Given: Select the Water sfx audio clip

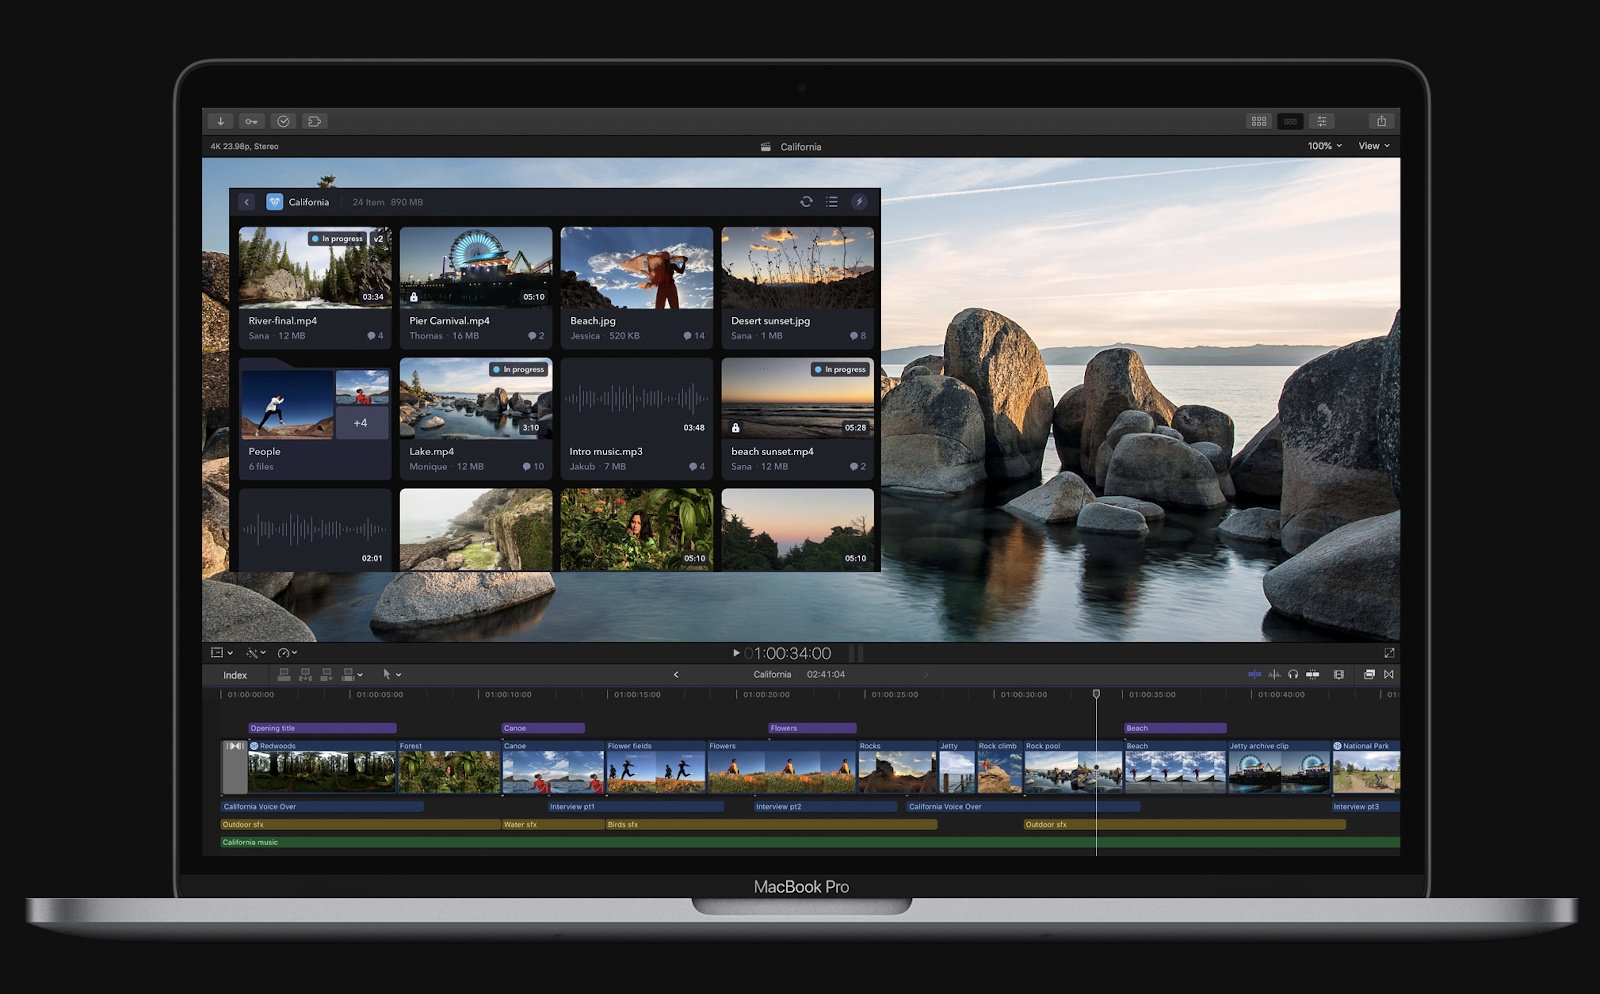Looking at the screenshot, I should (553, 825).
